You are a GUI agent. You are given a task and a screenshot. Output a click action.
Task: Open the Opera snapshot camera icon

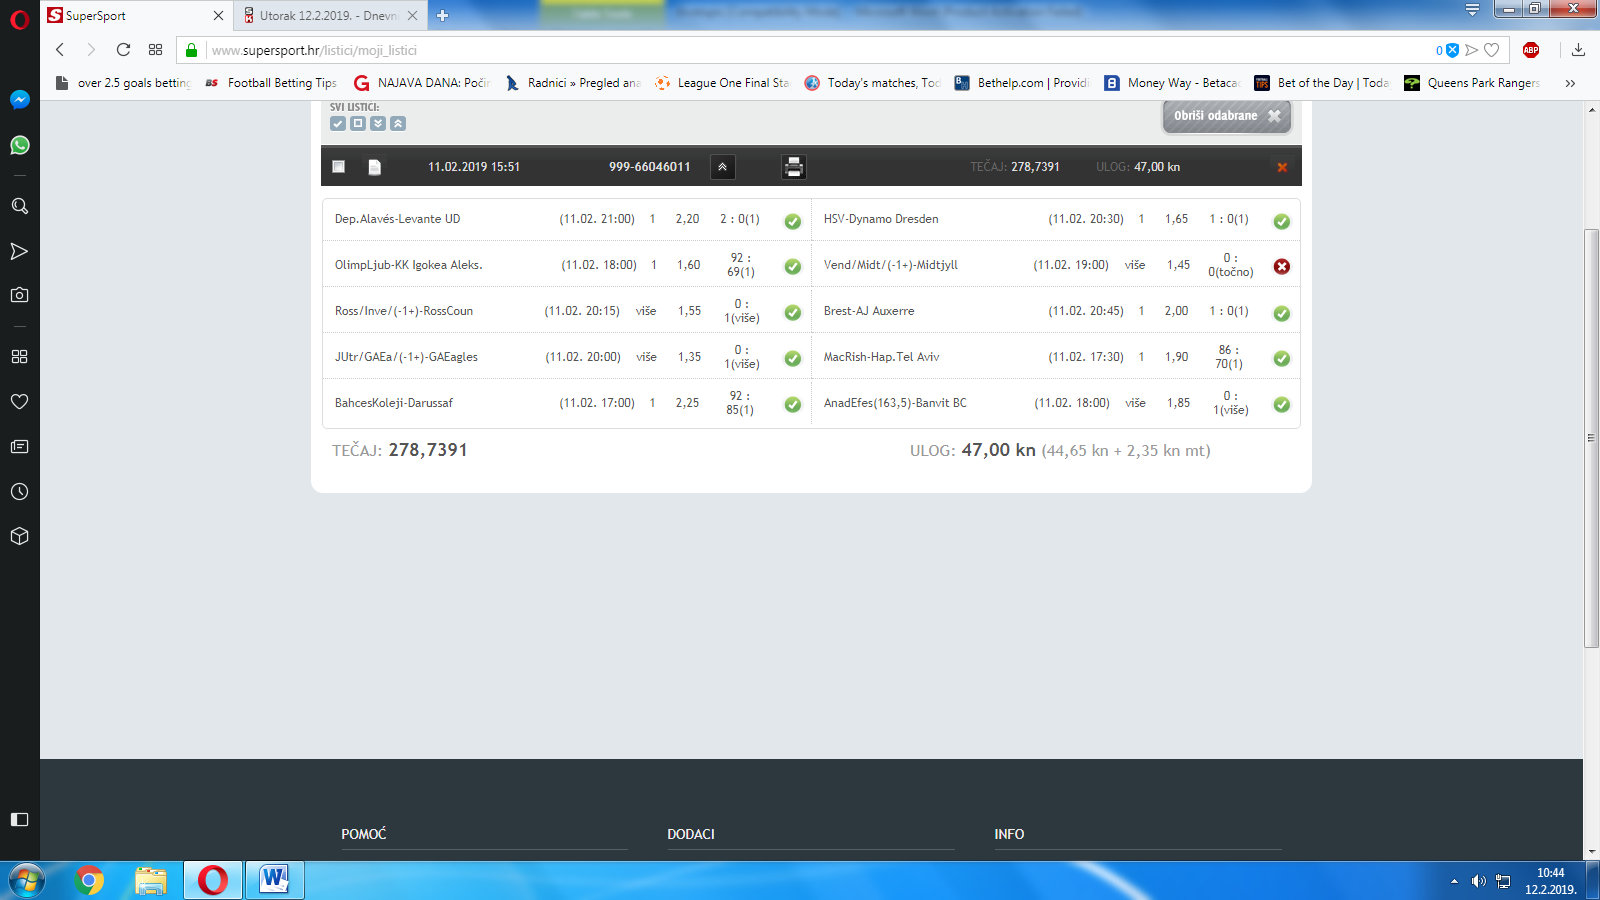click(19, 295)
